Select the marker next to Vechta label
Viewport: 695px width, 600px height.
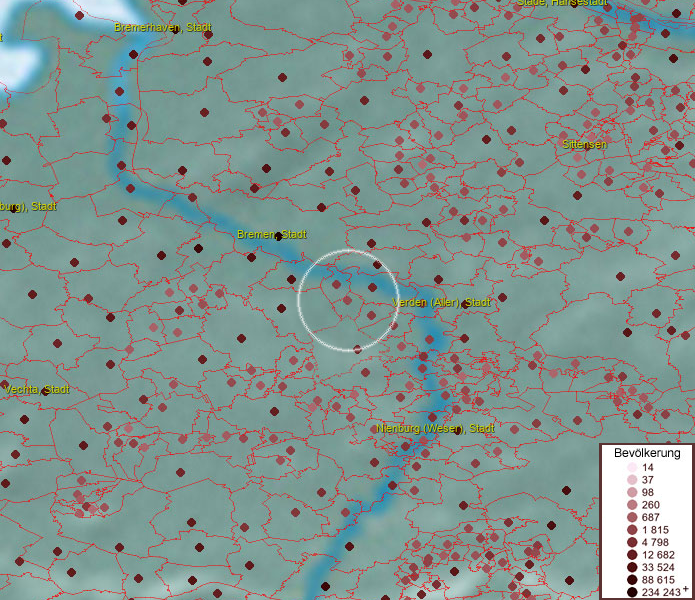(45, 391)
